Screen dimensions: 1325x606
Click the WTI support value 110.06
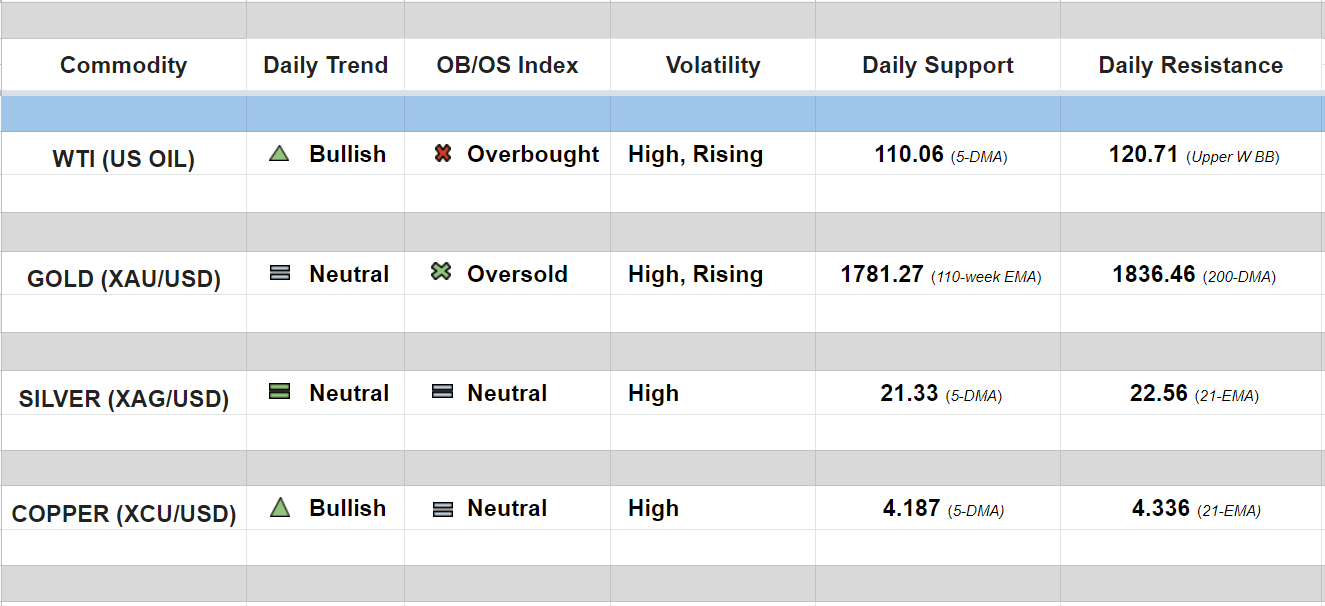[x=909, y=154]
